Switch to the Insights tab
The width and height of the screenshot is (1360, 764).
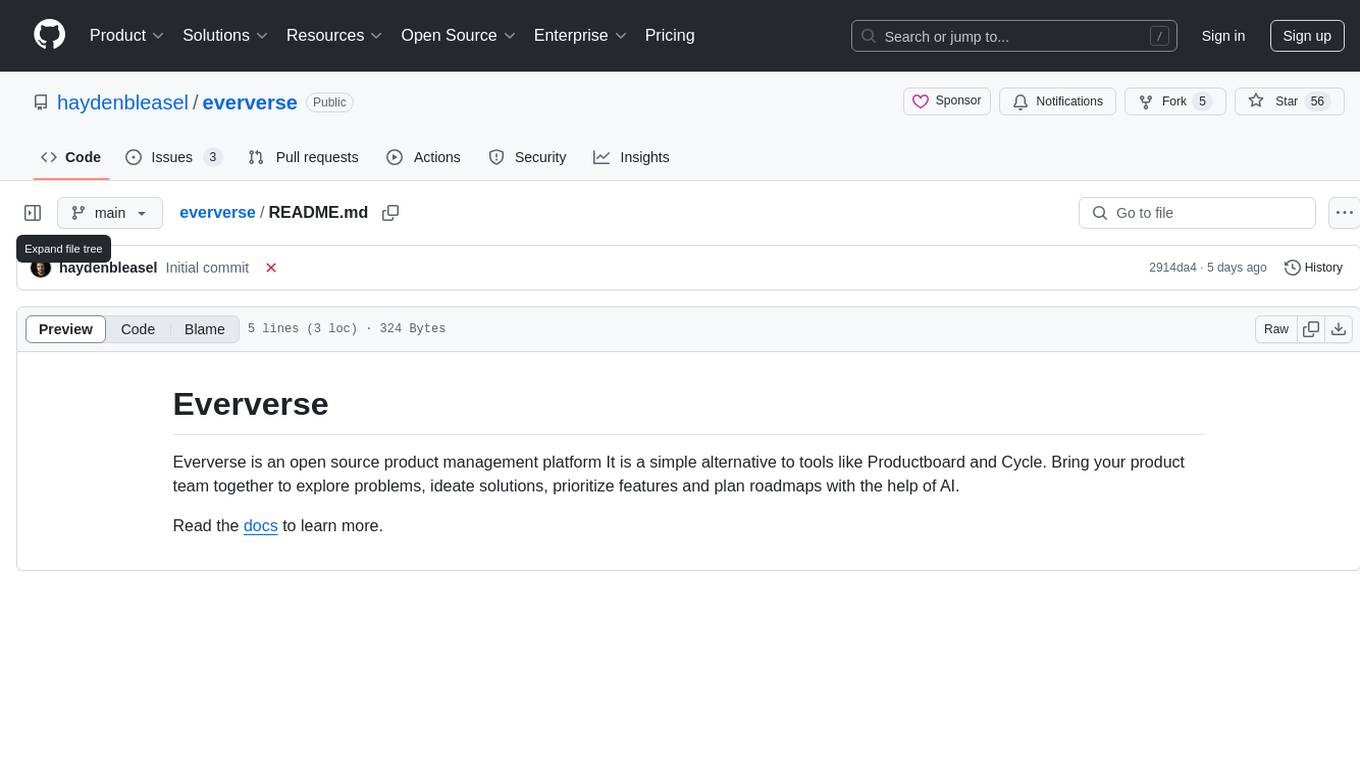(631, 157)
